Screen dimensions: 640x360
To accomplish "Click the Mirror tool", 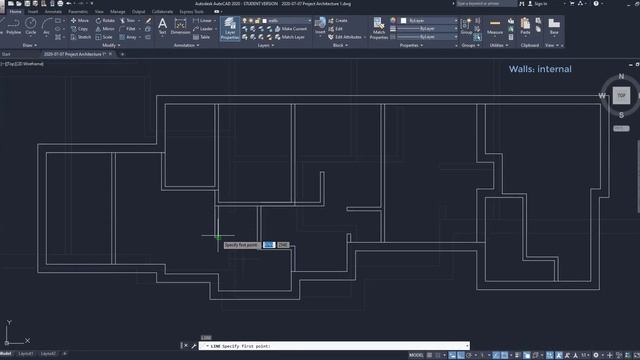I will tap(105, 29).
